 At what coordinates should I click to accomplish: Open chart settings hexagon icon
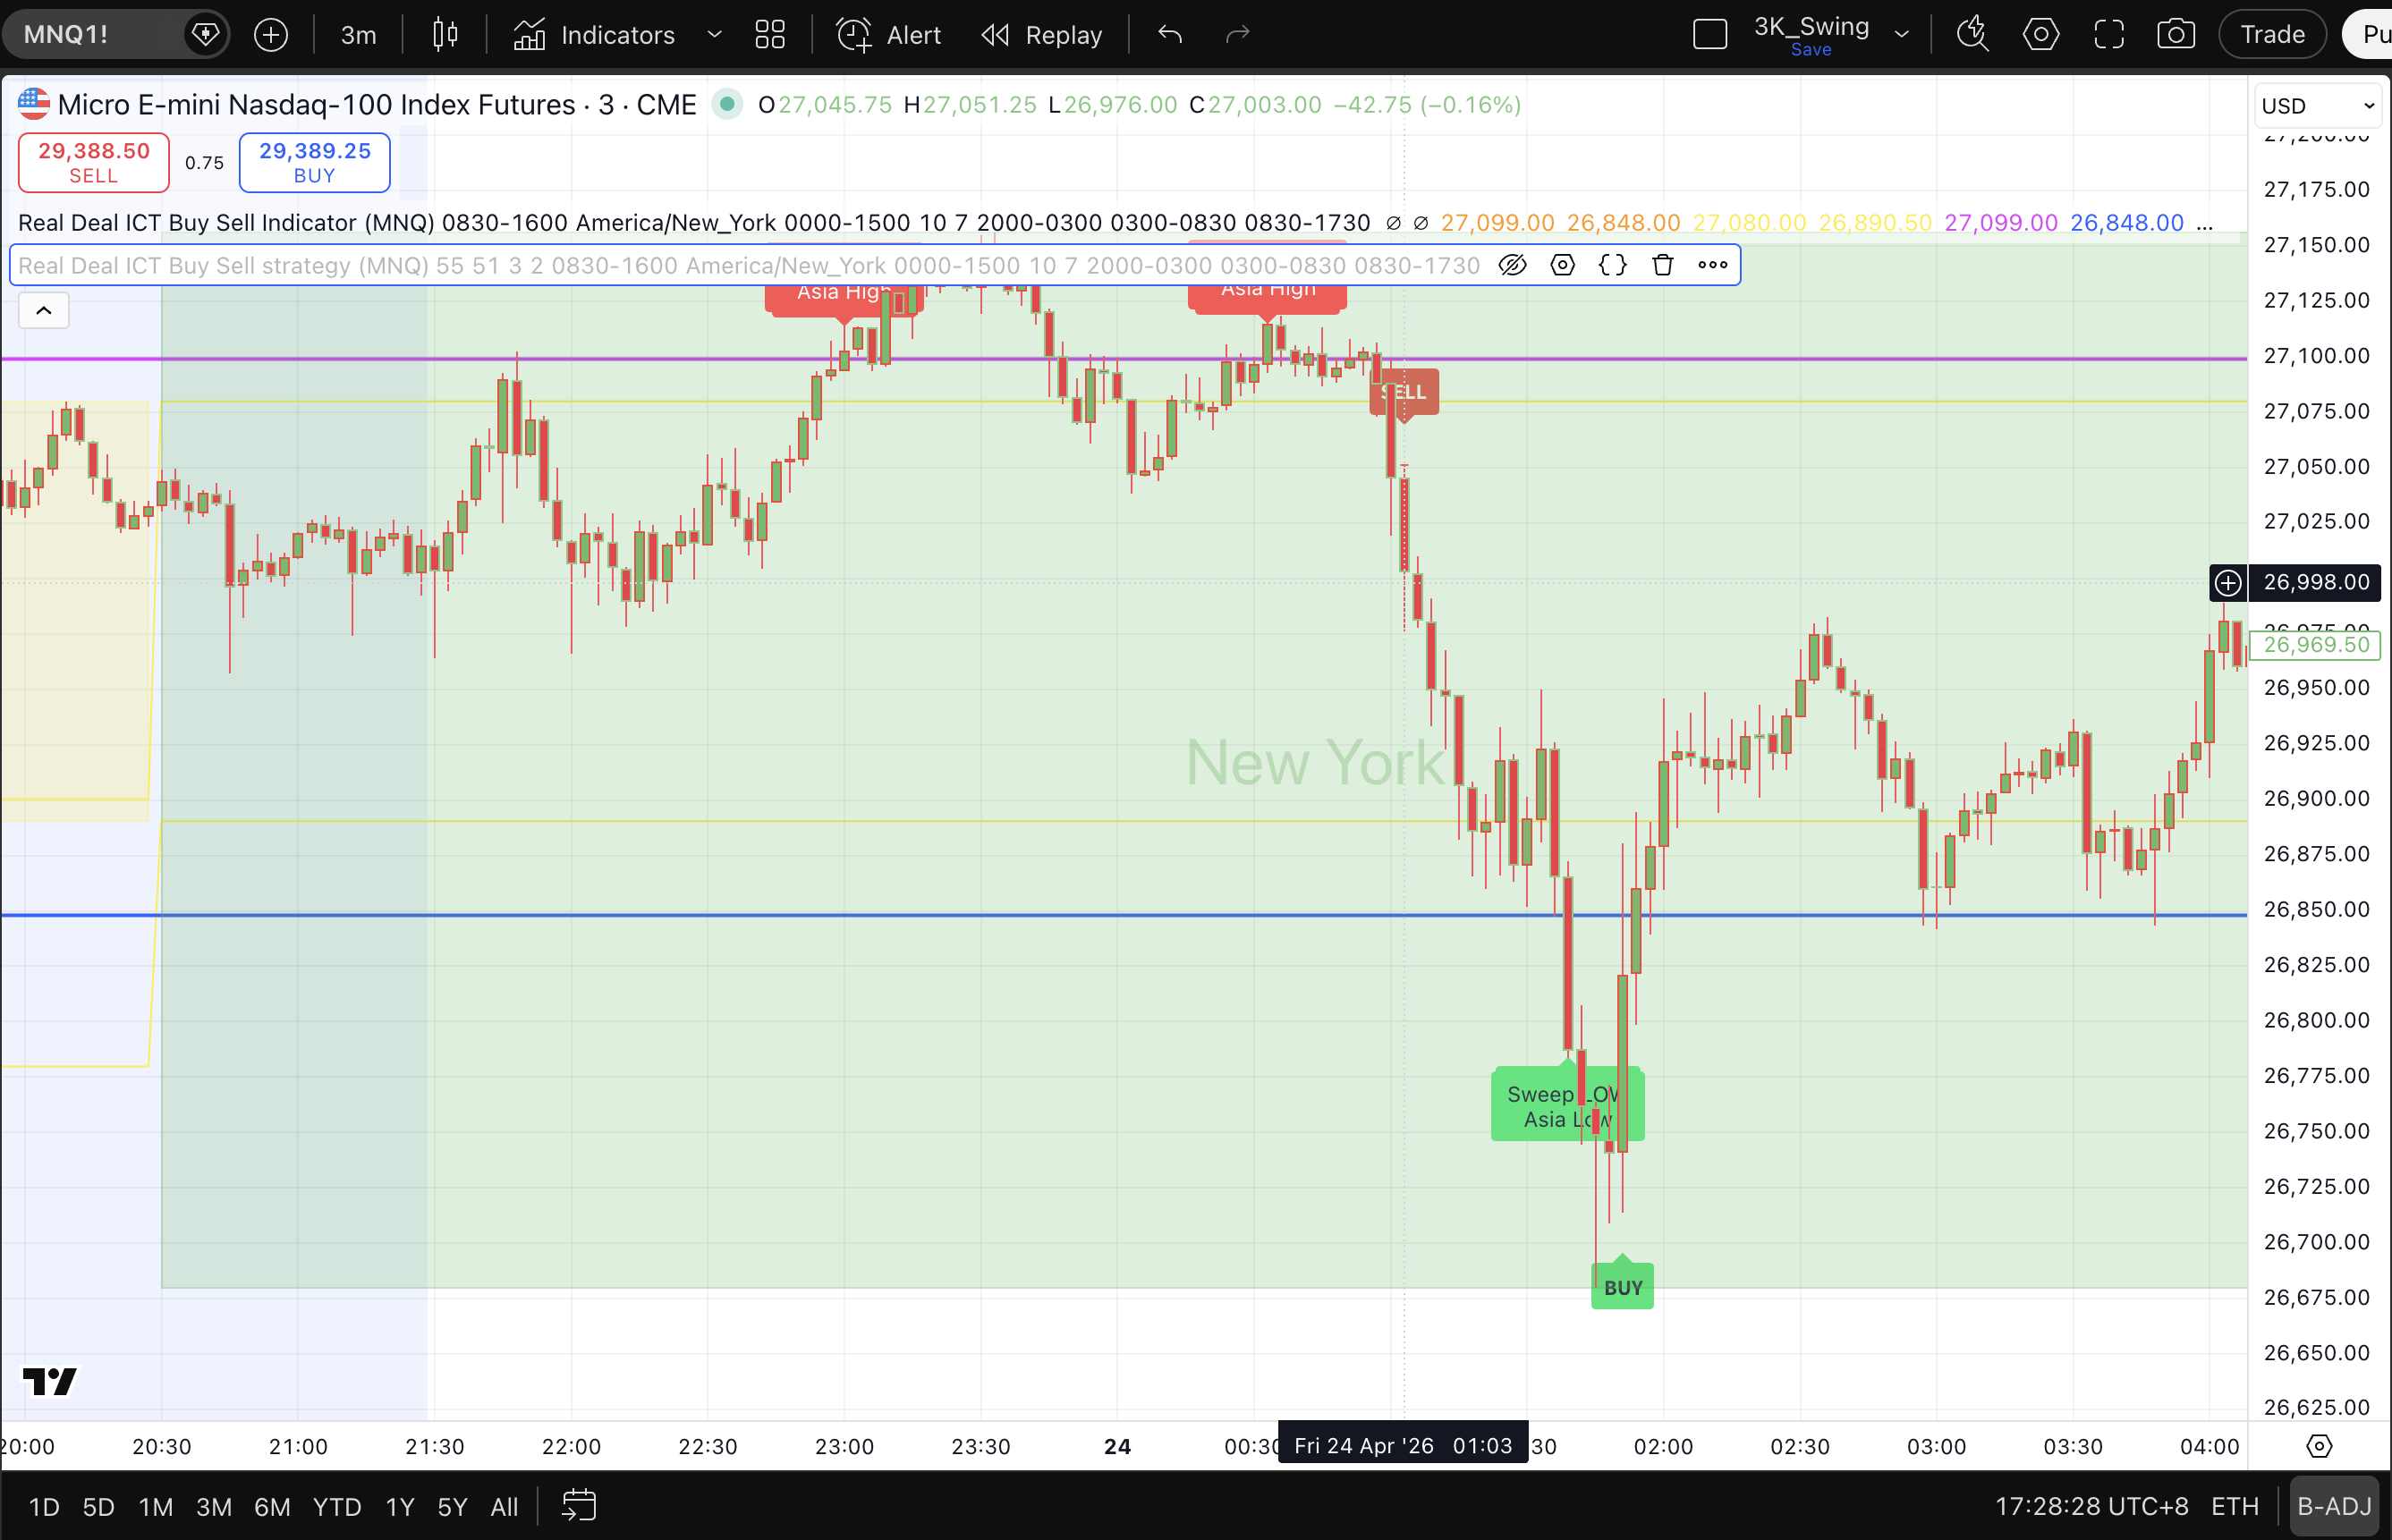tap(2041, 35)
